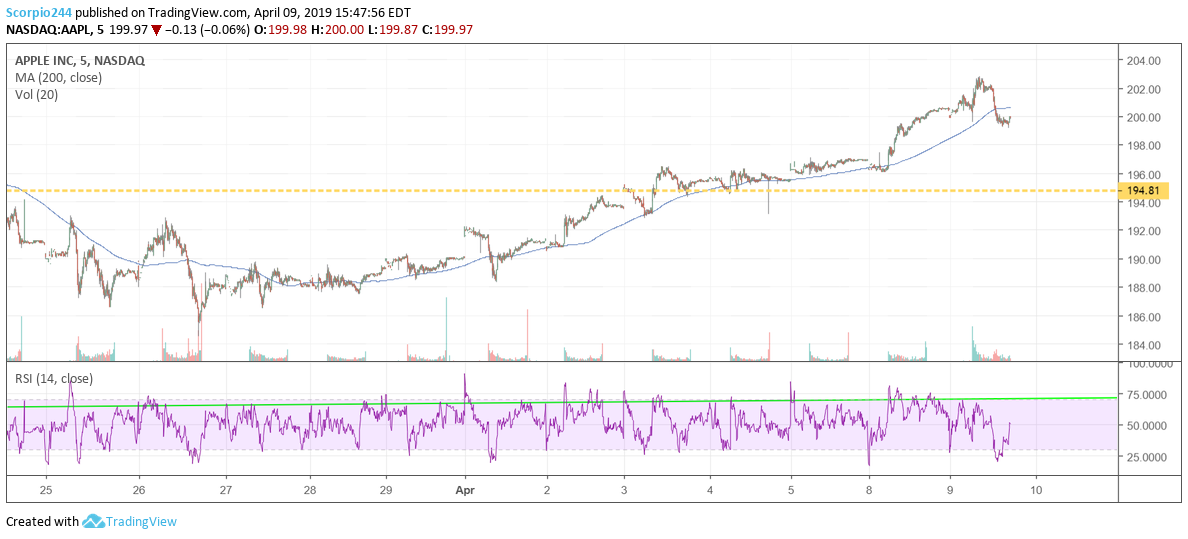Click the 200.00 price axis label

tap(1143, 118)
